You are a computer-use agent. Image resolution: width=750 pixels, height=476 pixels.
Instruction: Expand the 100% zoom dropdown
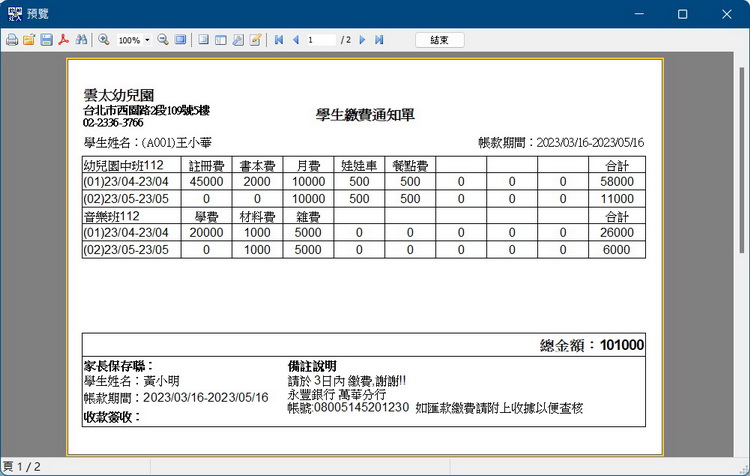click(147, 40)
